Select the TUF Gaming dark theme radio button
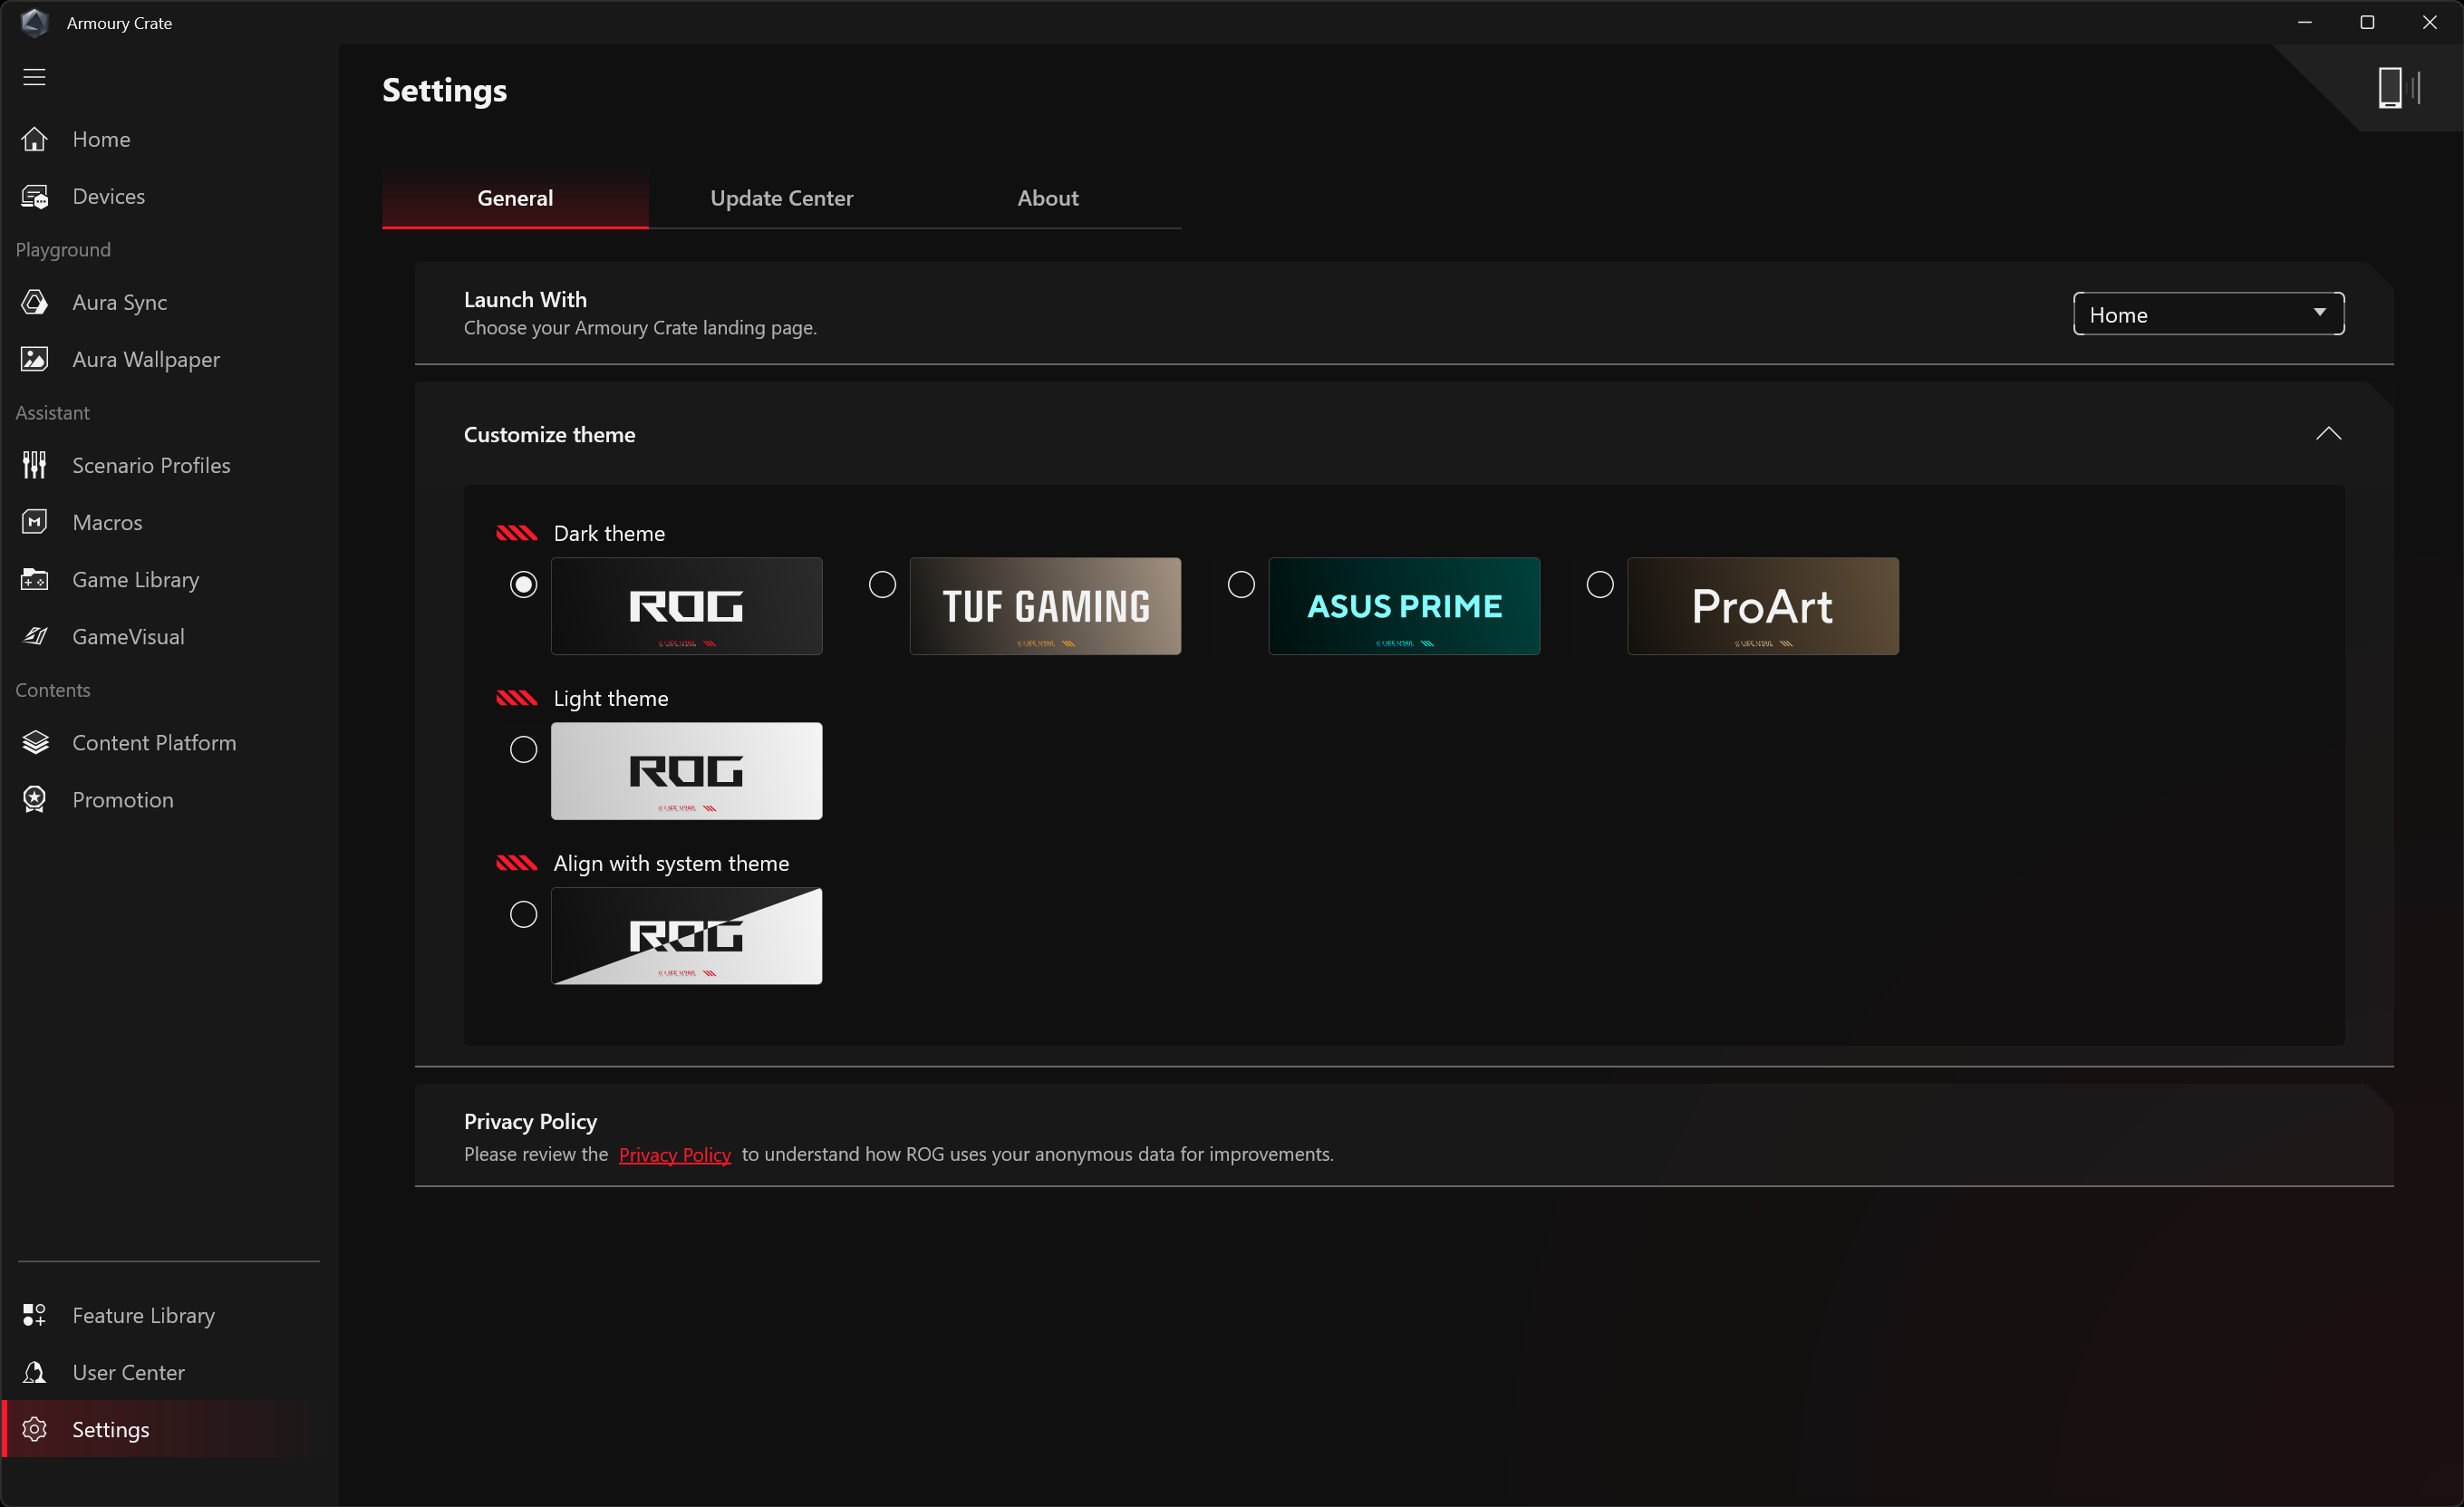 point(882,584)
